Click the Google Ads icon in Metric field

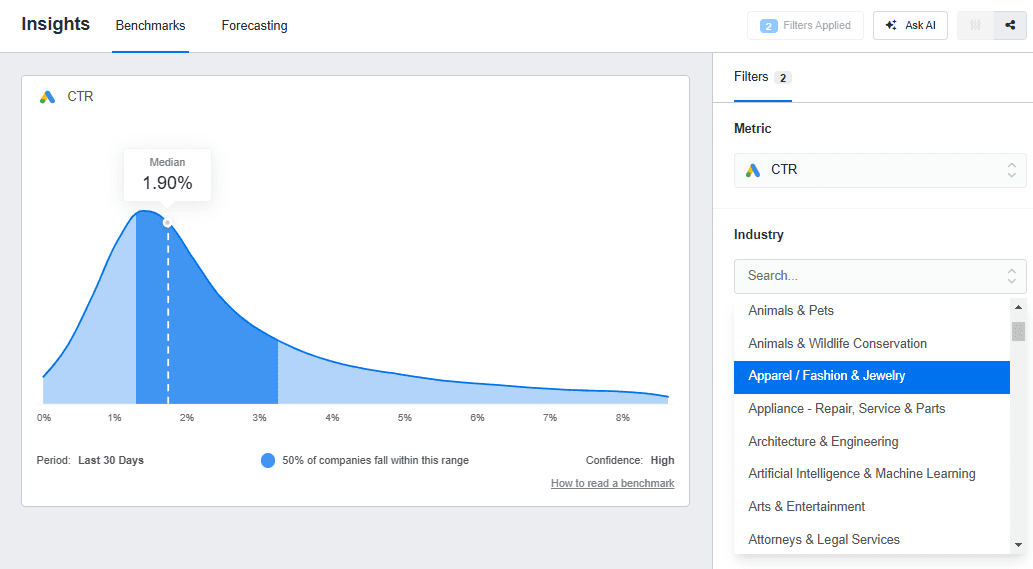(753, 170)
